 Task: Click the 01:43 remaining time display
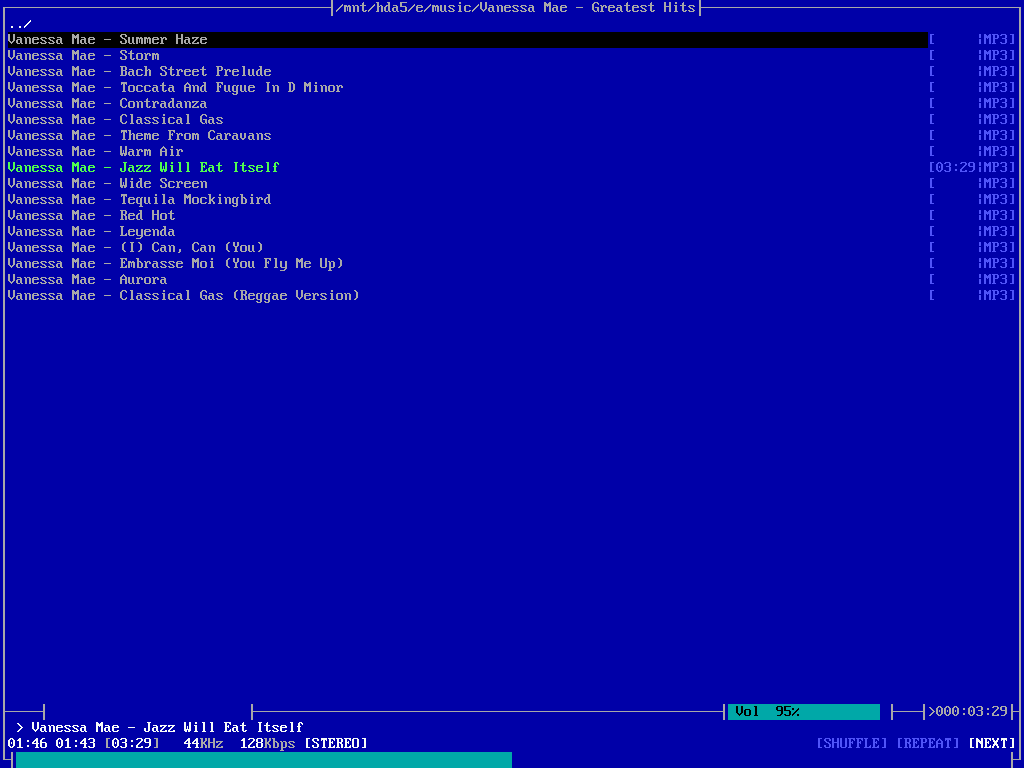[x=75, y=743]
